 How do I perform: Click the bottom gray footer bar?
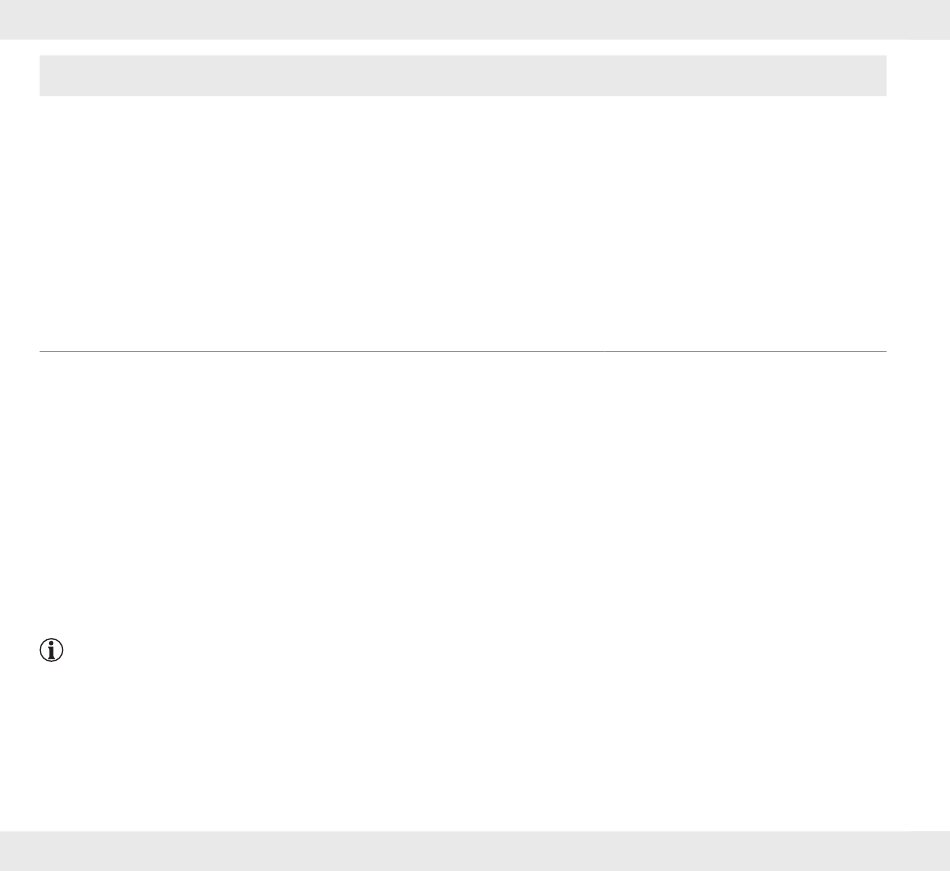click(475, 851)
